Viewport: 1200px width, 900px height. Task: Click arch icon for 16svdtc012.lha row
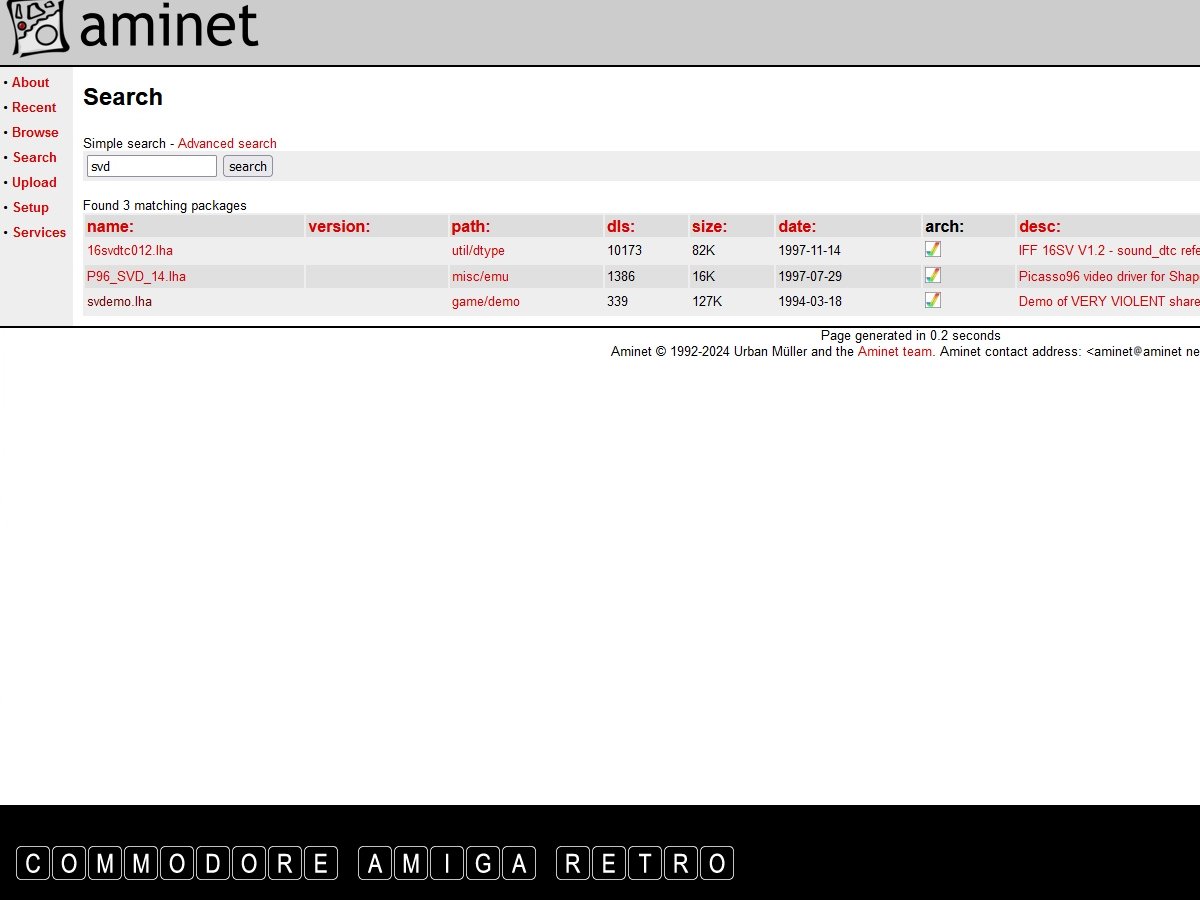933,250
